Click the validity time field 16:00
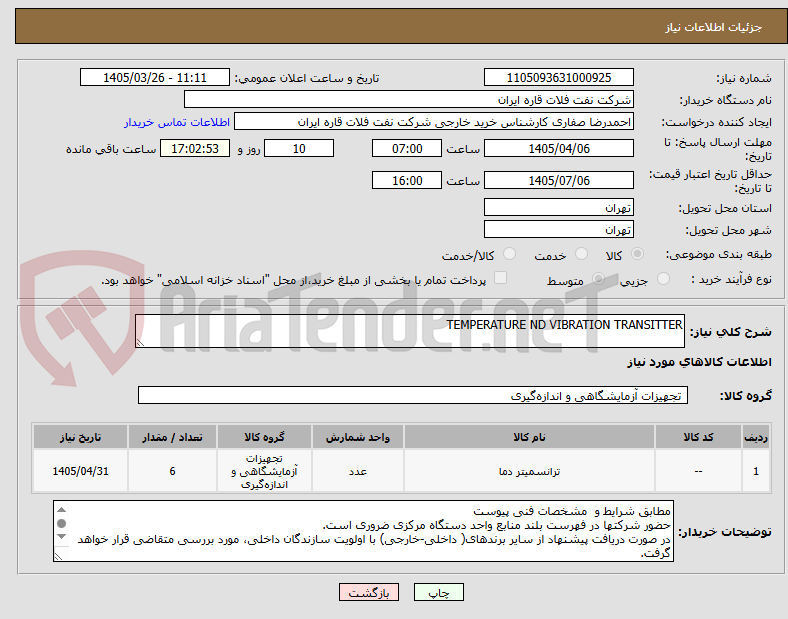Screen dimensions: 788x619 pyautogui.click(x=407, y=180)
